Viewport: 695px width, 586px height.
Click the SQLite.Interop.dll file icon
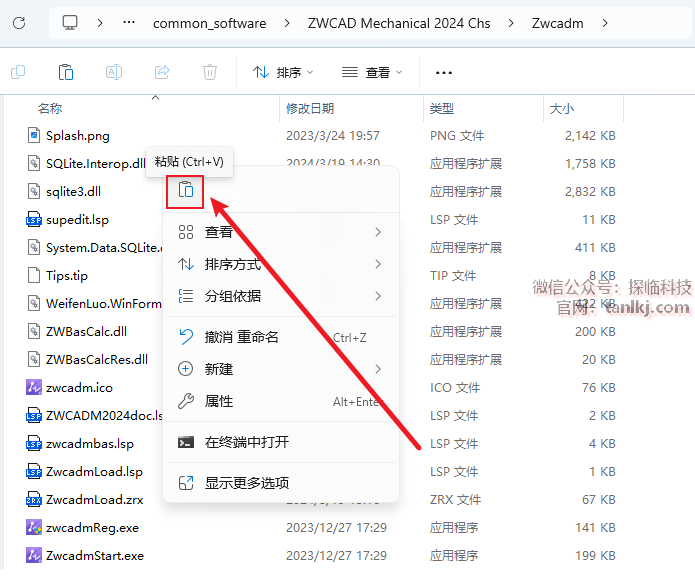click(34, 163)
